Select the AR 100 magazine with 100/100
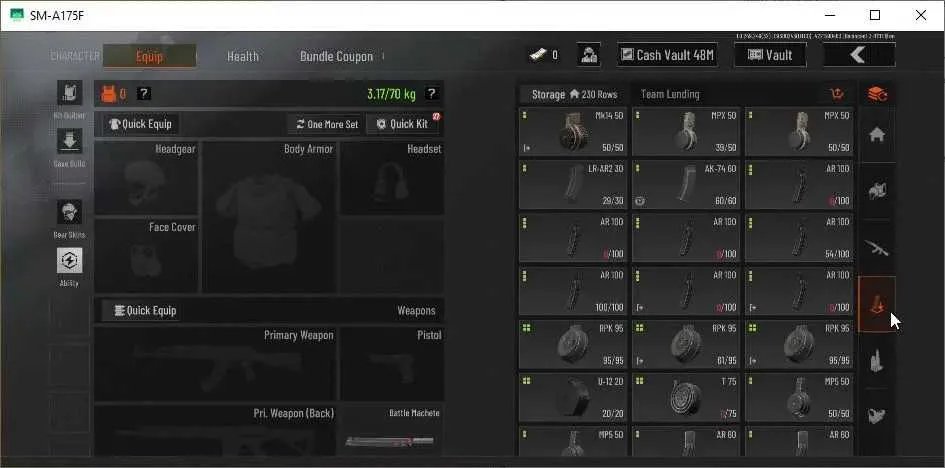This screenshot has width=945, height=468. (573, 291)
